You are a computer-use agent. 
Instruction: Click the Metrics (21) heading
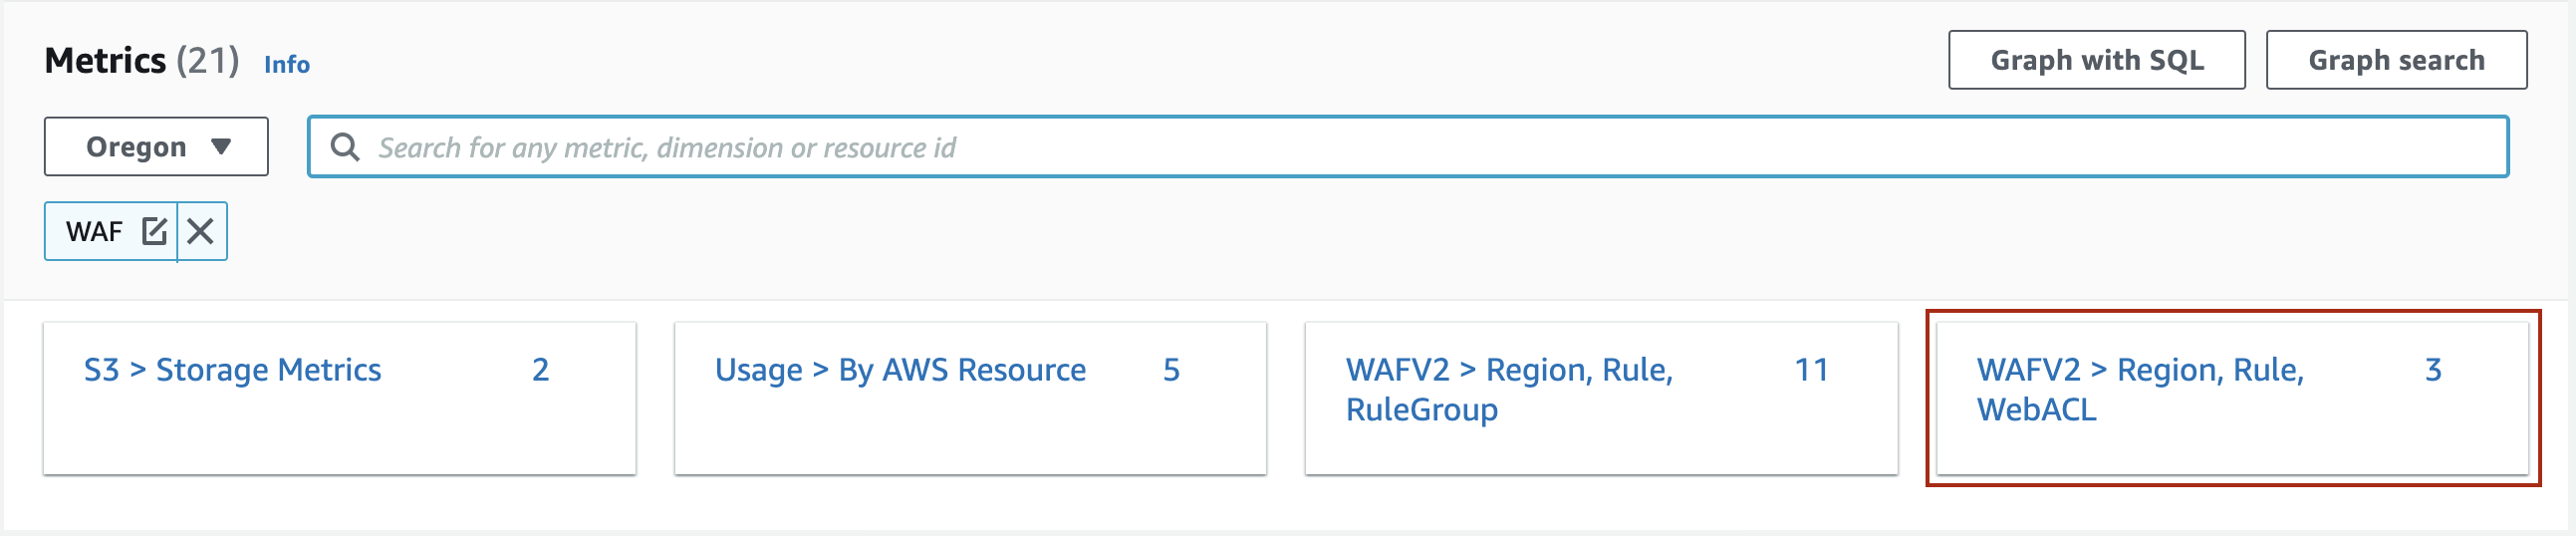(x=142, y=61)
